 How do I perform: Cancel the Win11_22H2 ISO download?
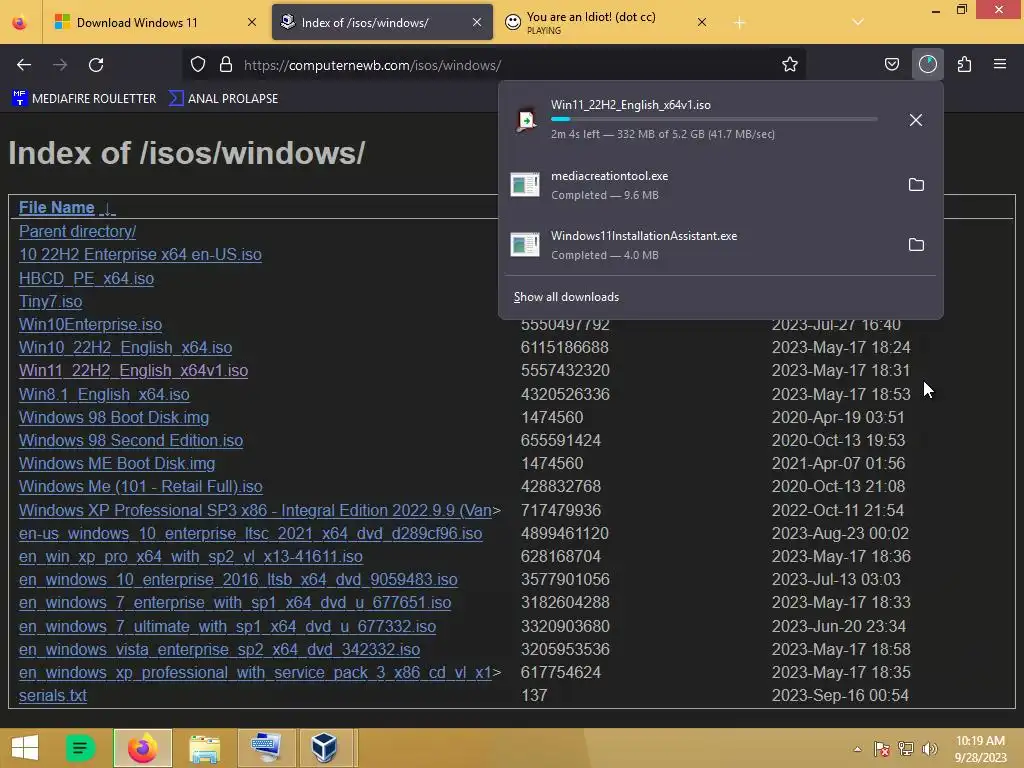click(916, 120)
